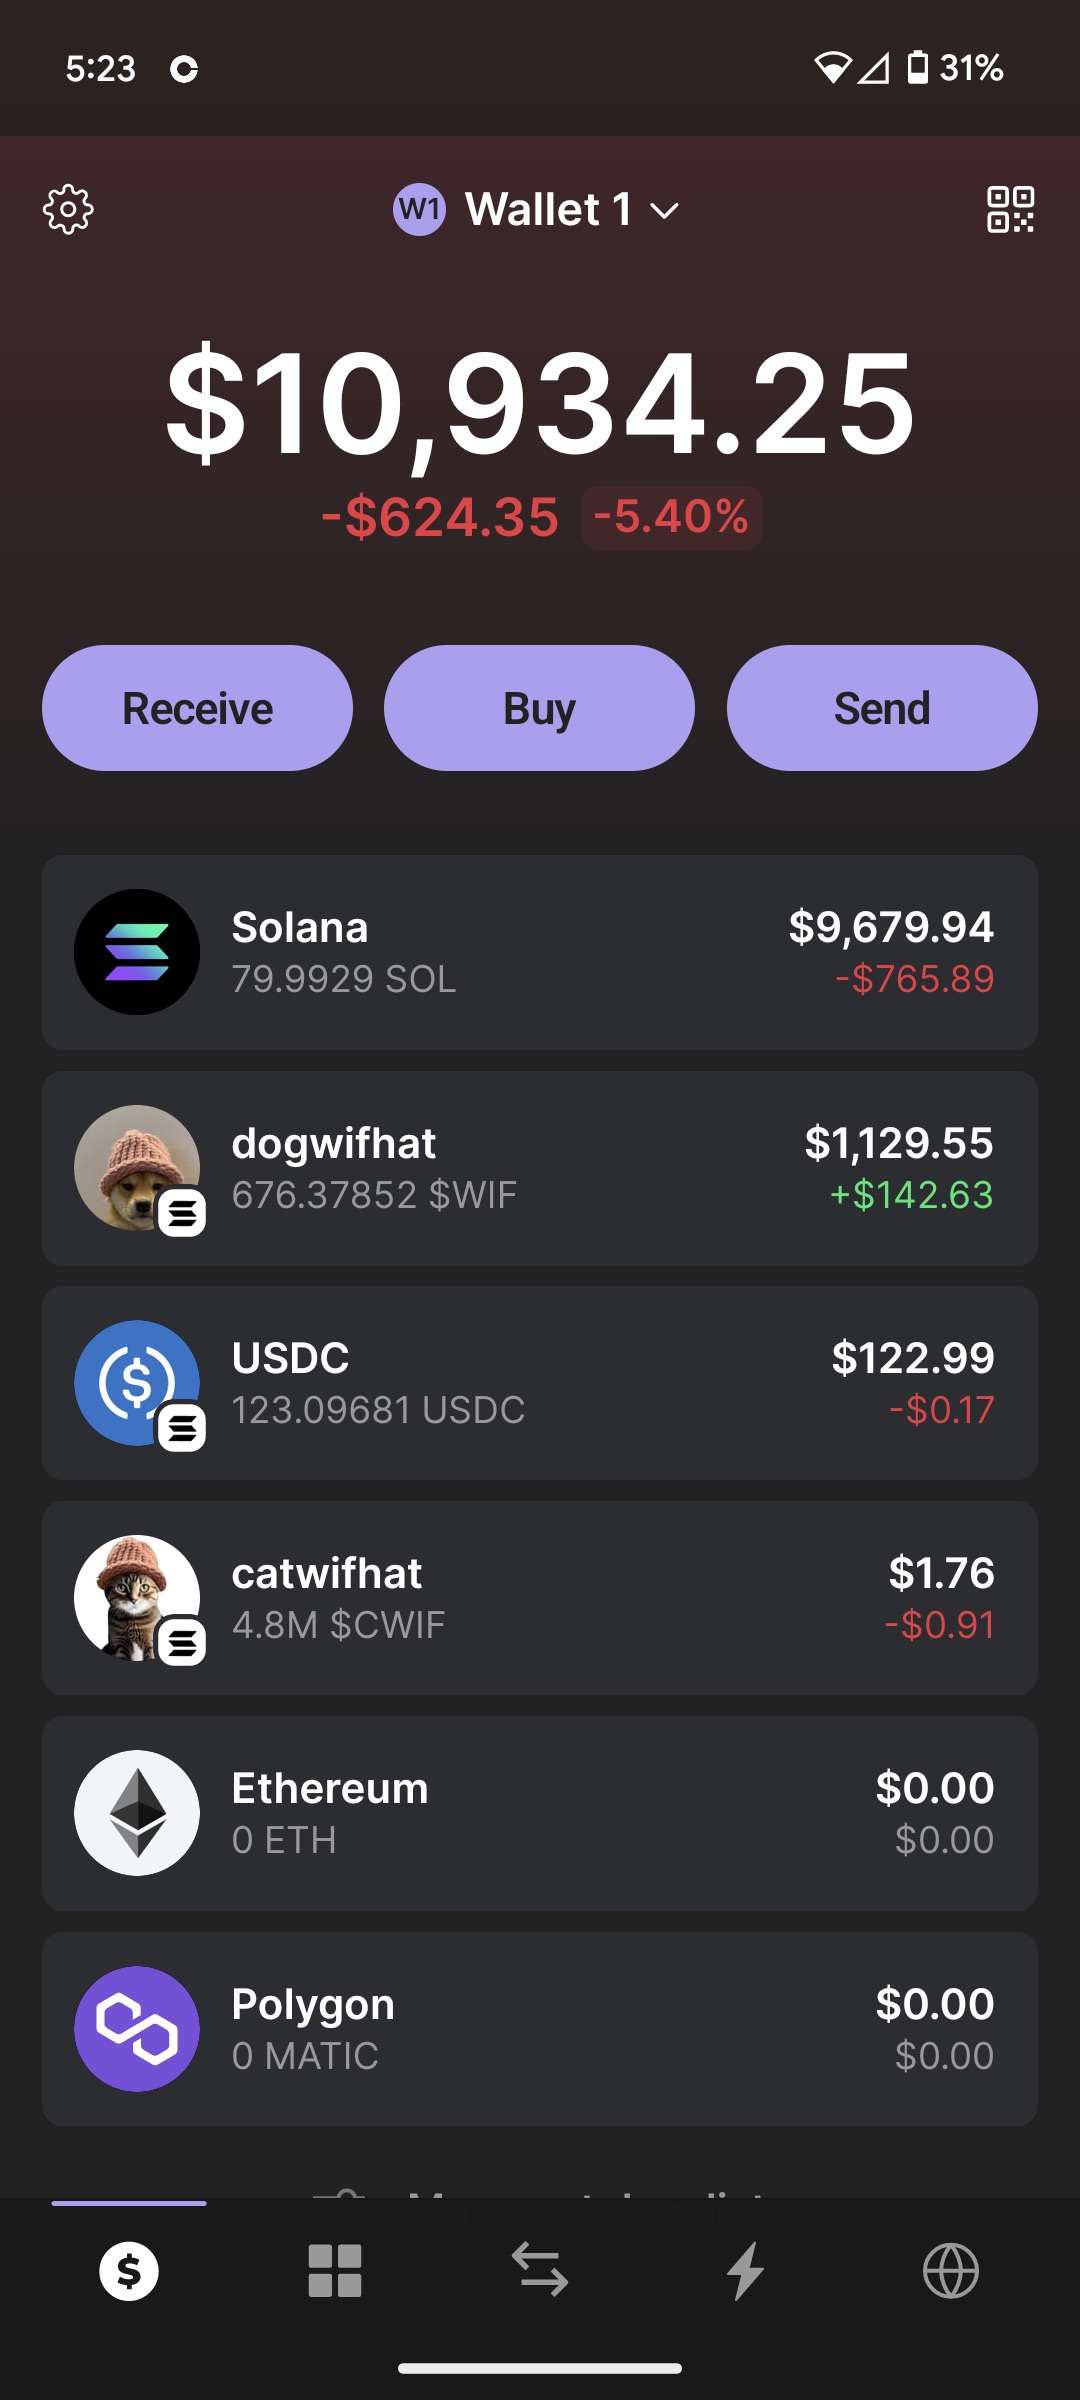Switch to the swap arrows tab

point(540,2269)
